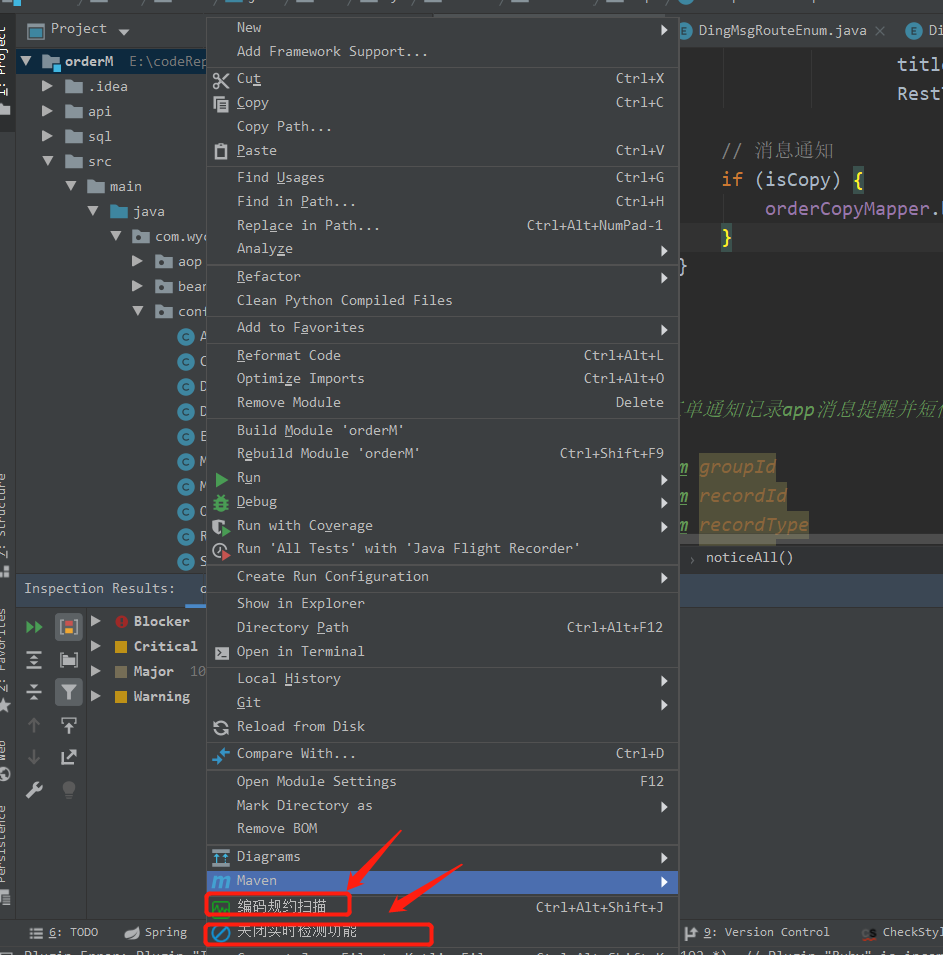This screenshot has width=943, height=955.
Task: Open inspection settings with the wrench icon
Action: [33, 790]
